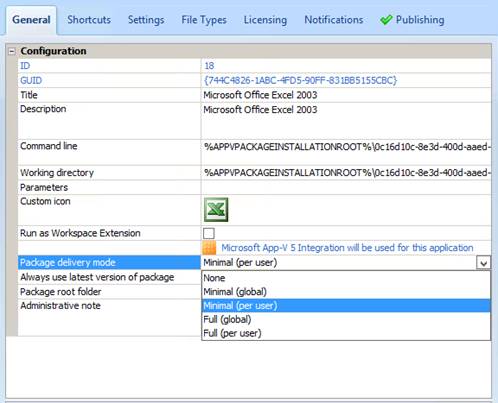Click Always use latest version label
498x403 pixels.
click(x=97, y=277)
